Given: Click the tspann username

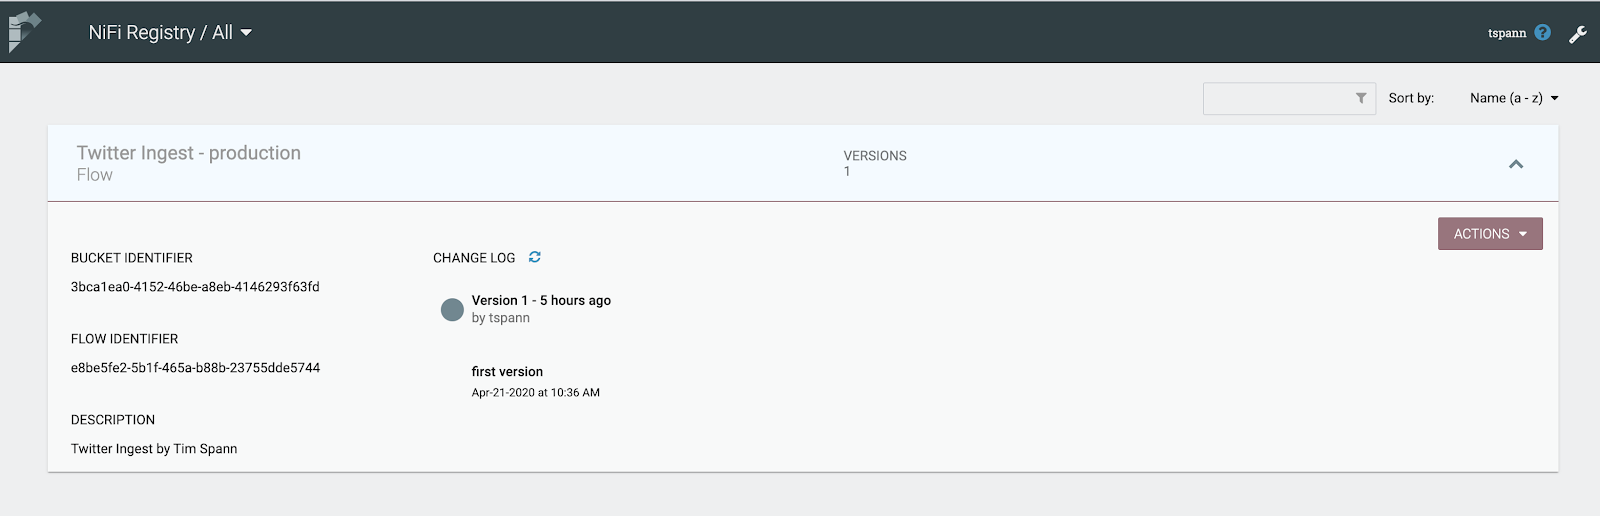Looking at the screenshot, I should (1507, 33).
